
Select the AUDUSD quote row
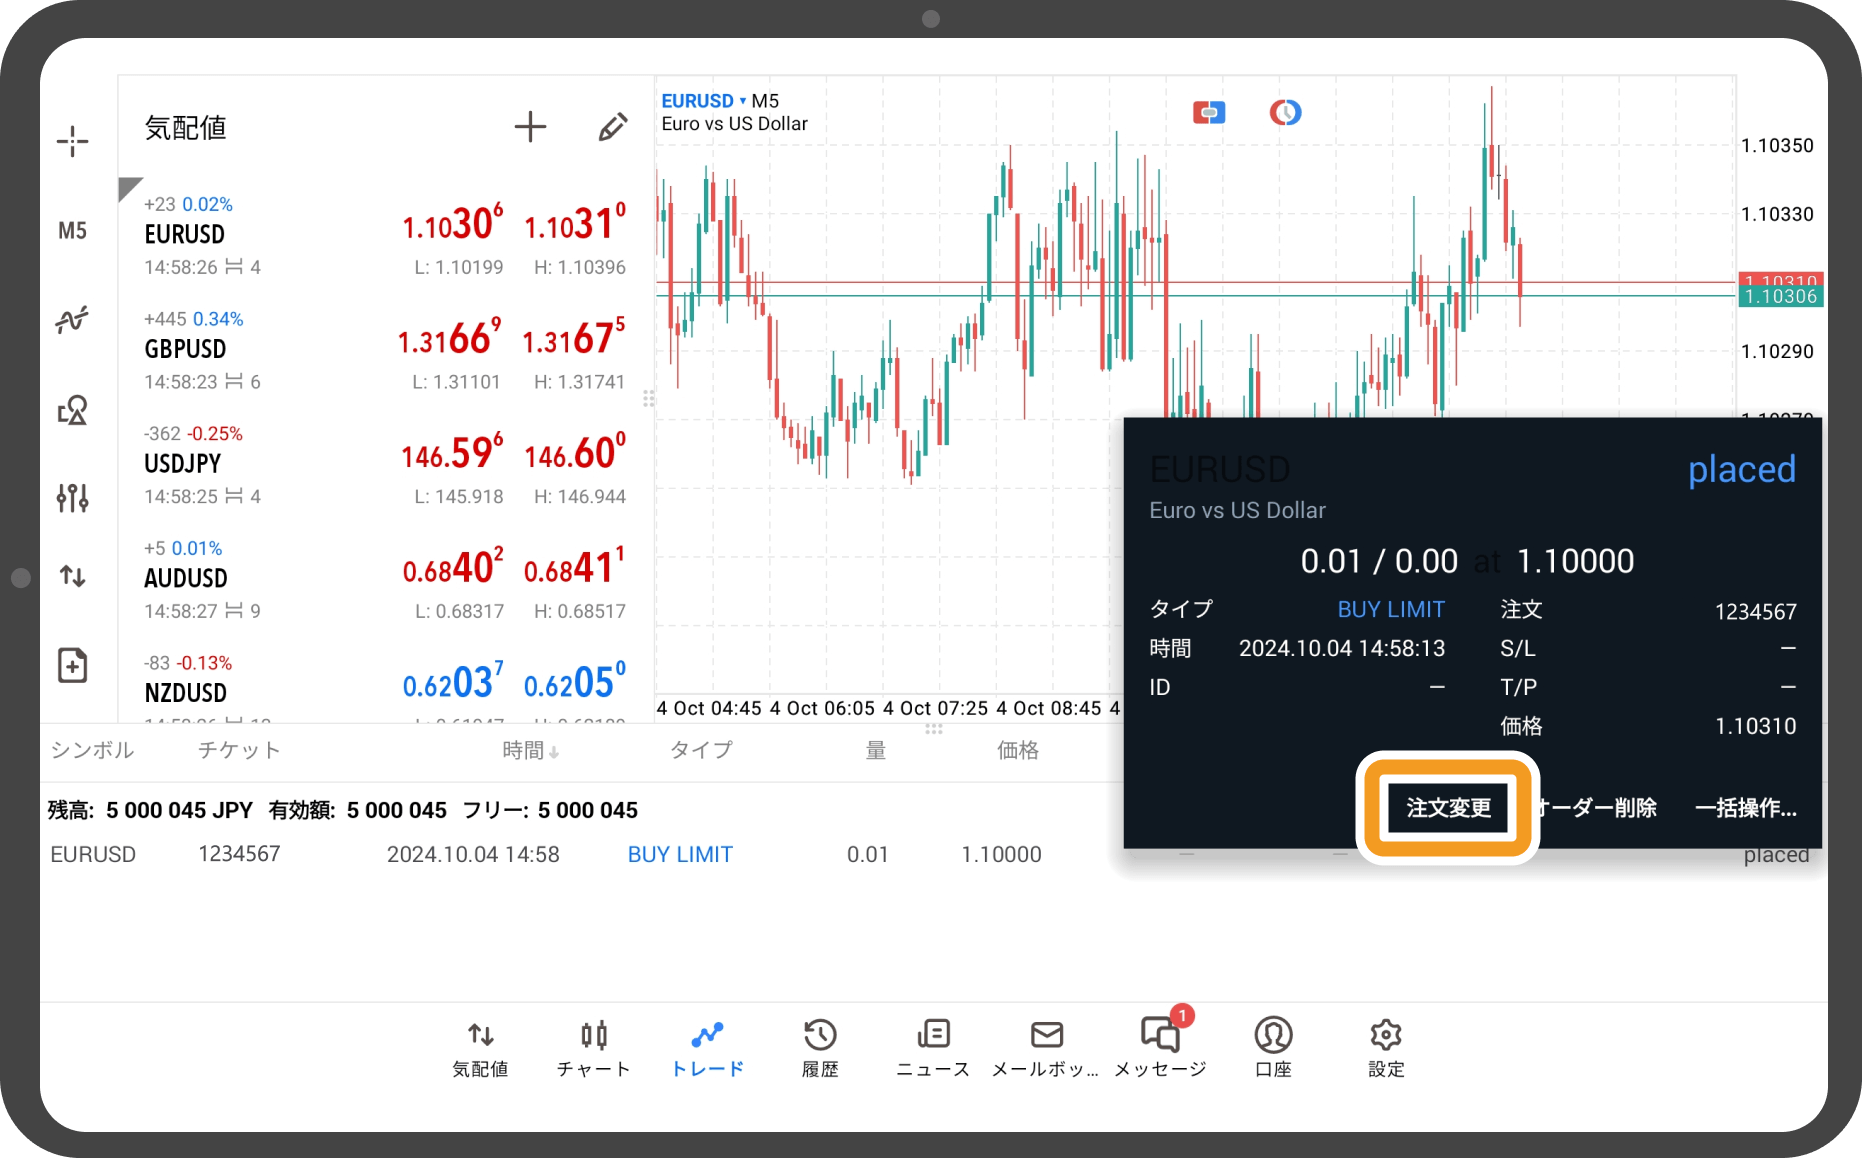tap(386, 580)
